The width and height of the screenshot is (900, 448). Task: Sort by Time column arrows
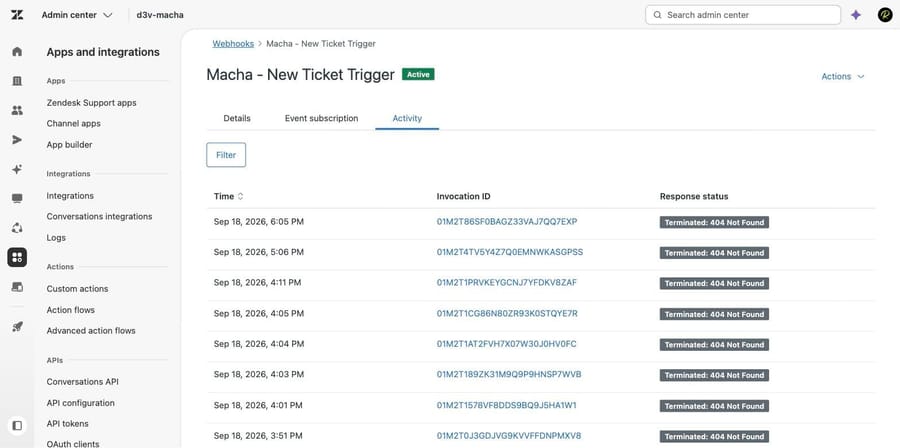(x=240, y=196)
